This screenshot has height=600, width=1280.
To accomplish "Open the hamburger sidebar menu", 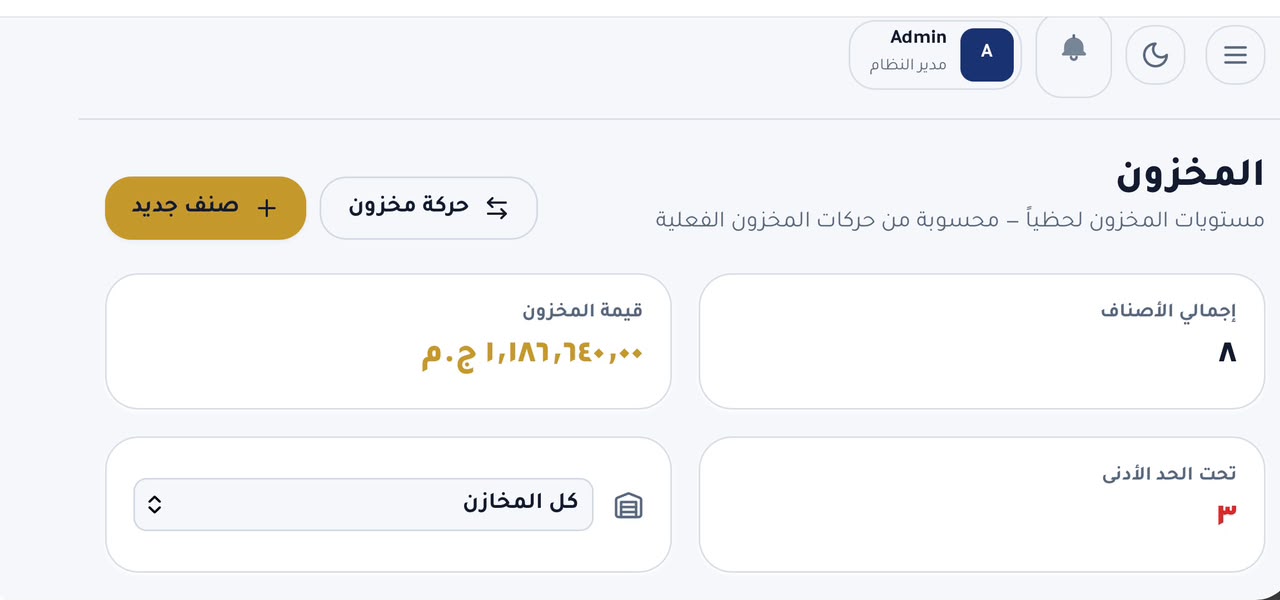I will pos(1235,55).
